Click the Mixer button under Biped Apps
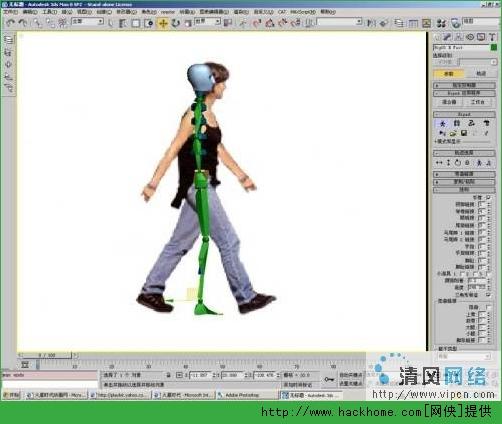 [449, 102]
